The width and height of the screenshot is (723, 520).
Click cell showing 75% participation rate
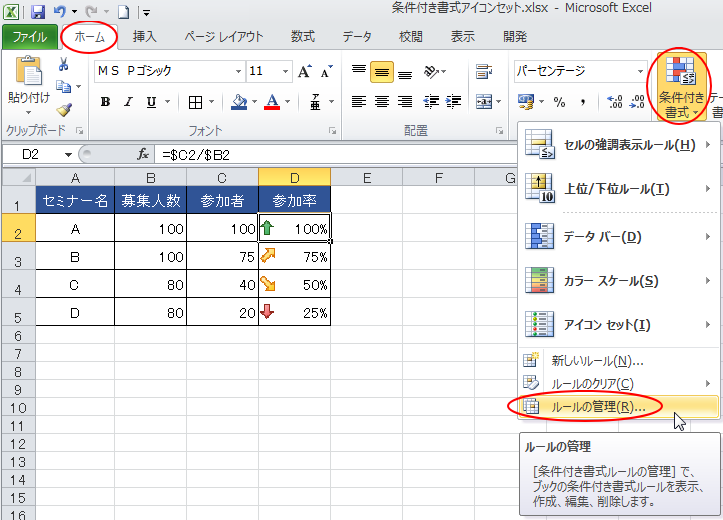(295, 256)
